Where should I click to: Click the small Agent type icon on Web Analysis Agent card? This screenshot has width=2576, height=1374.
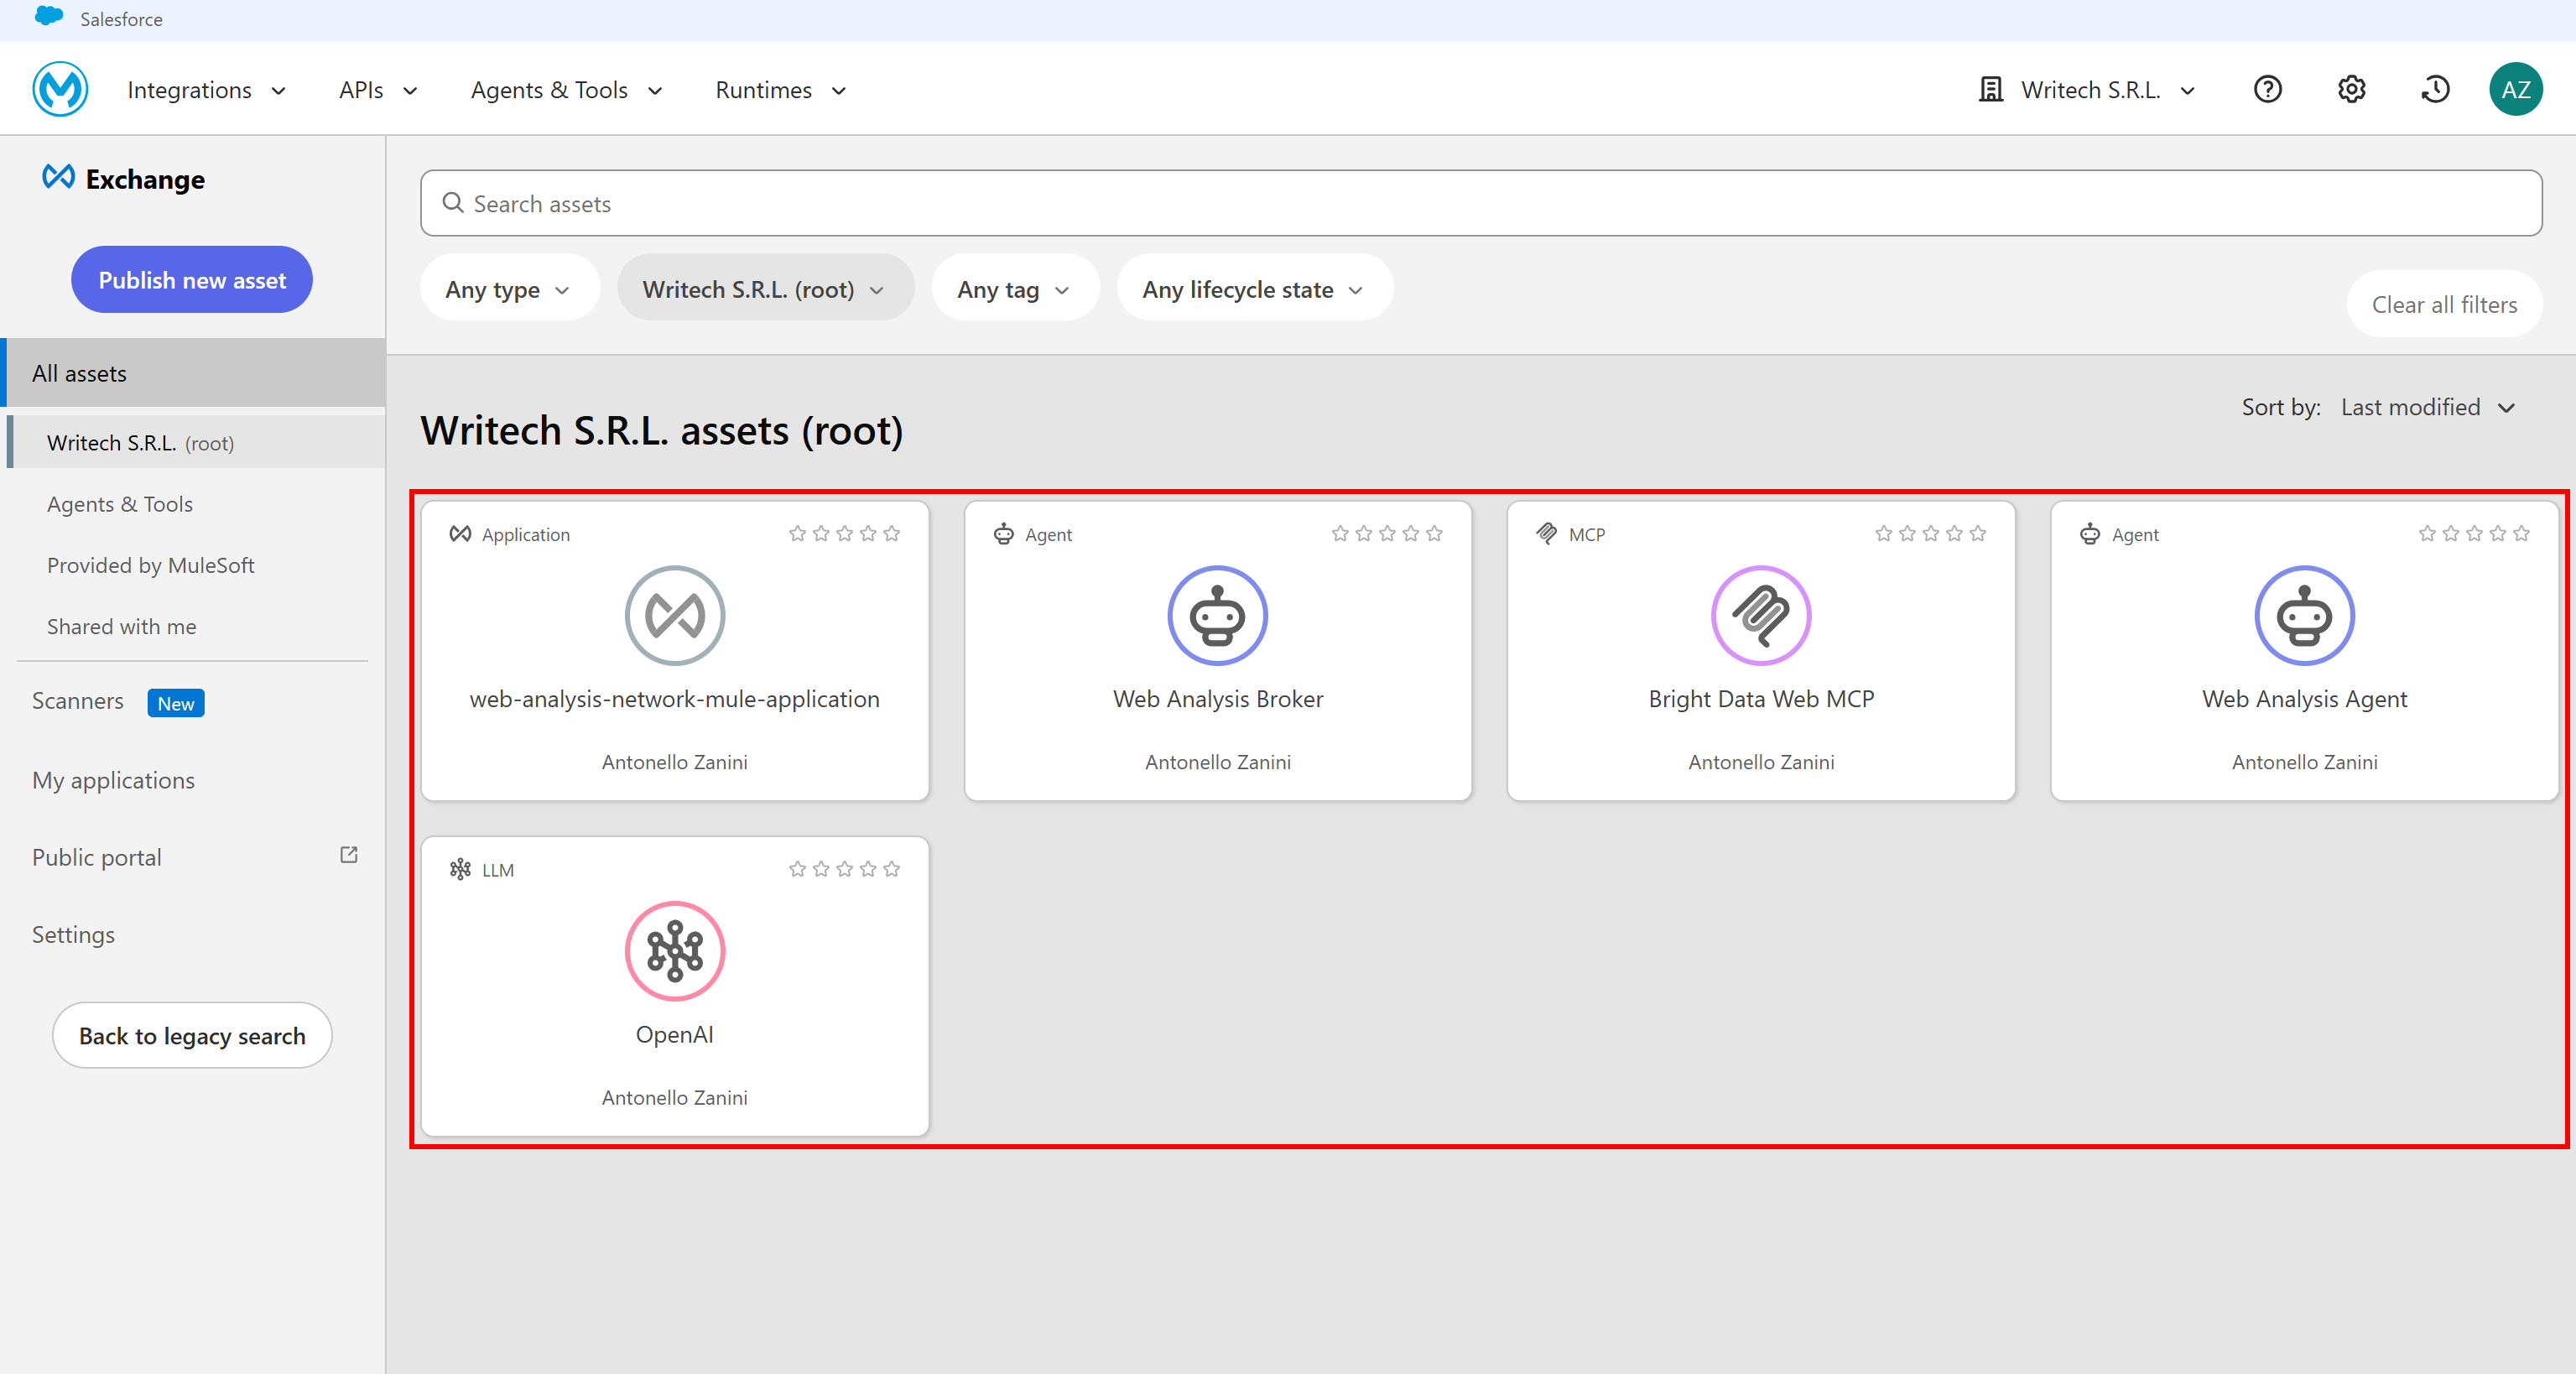click(2089, 534)
